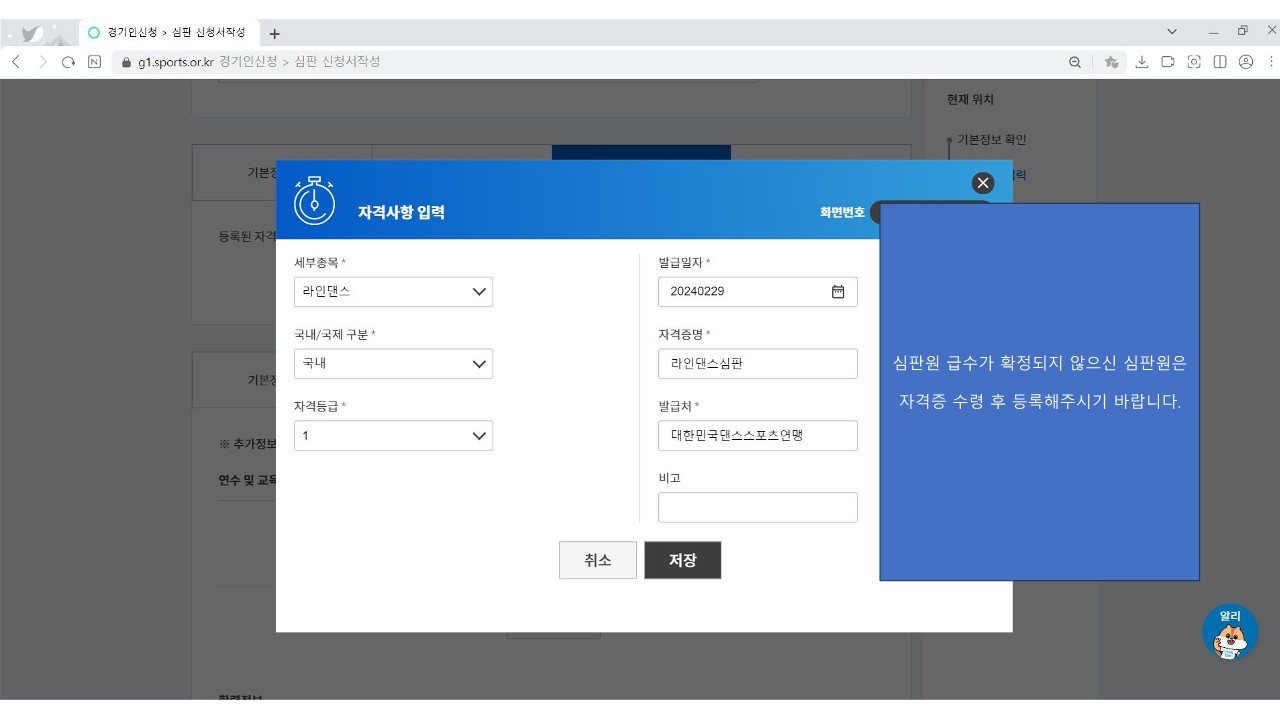Close the 자격사항 입력 dialog with X
This screenshot has width=1280, height=720.
(x=983, y=182)
